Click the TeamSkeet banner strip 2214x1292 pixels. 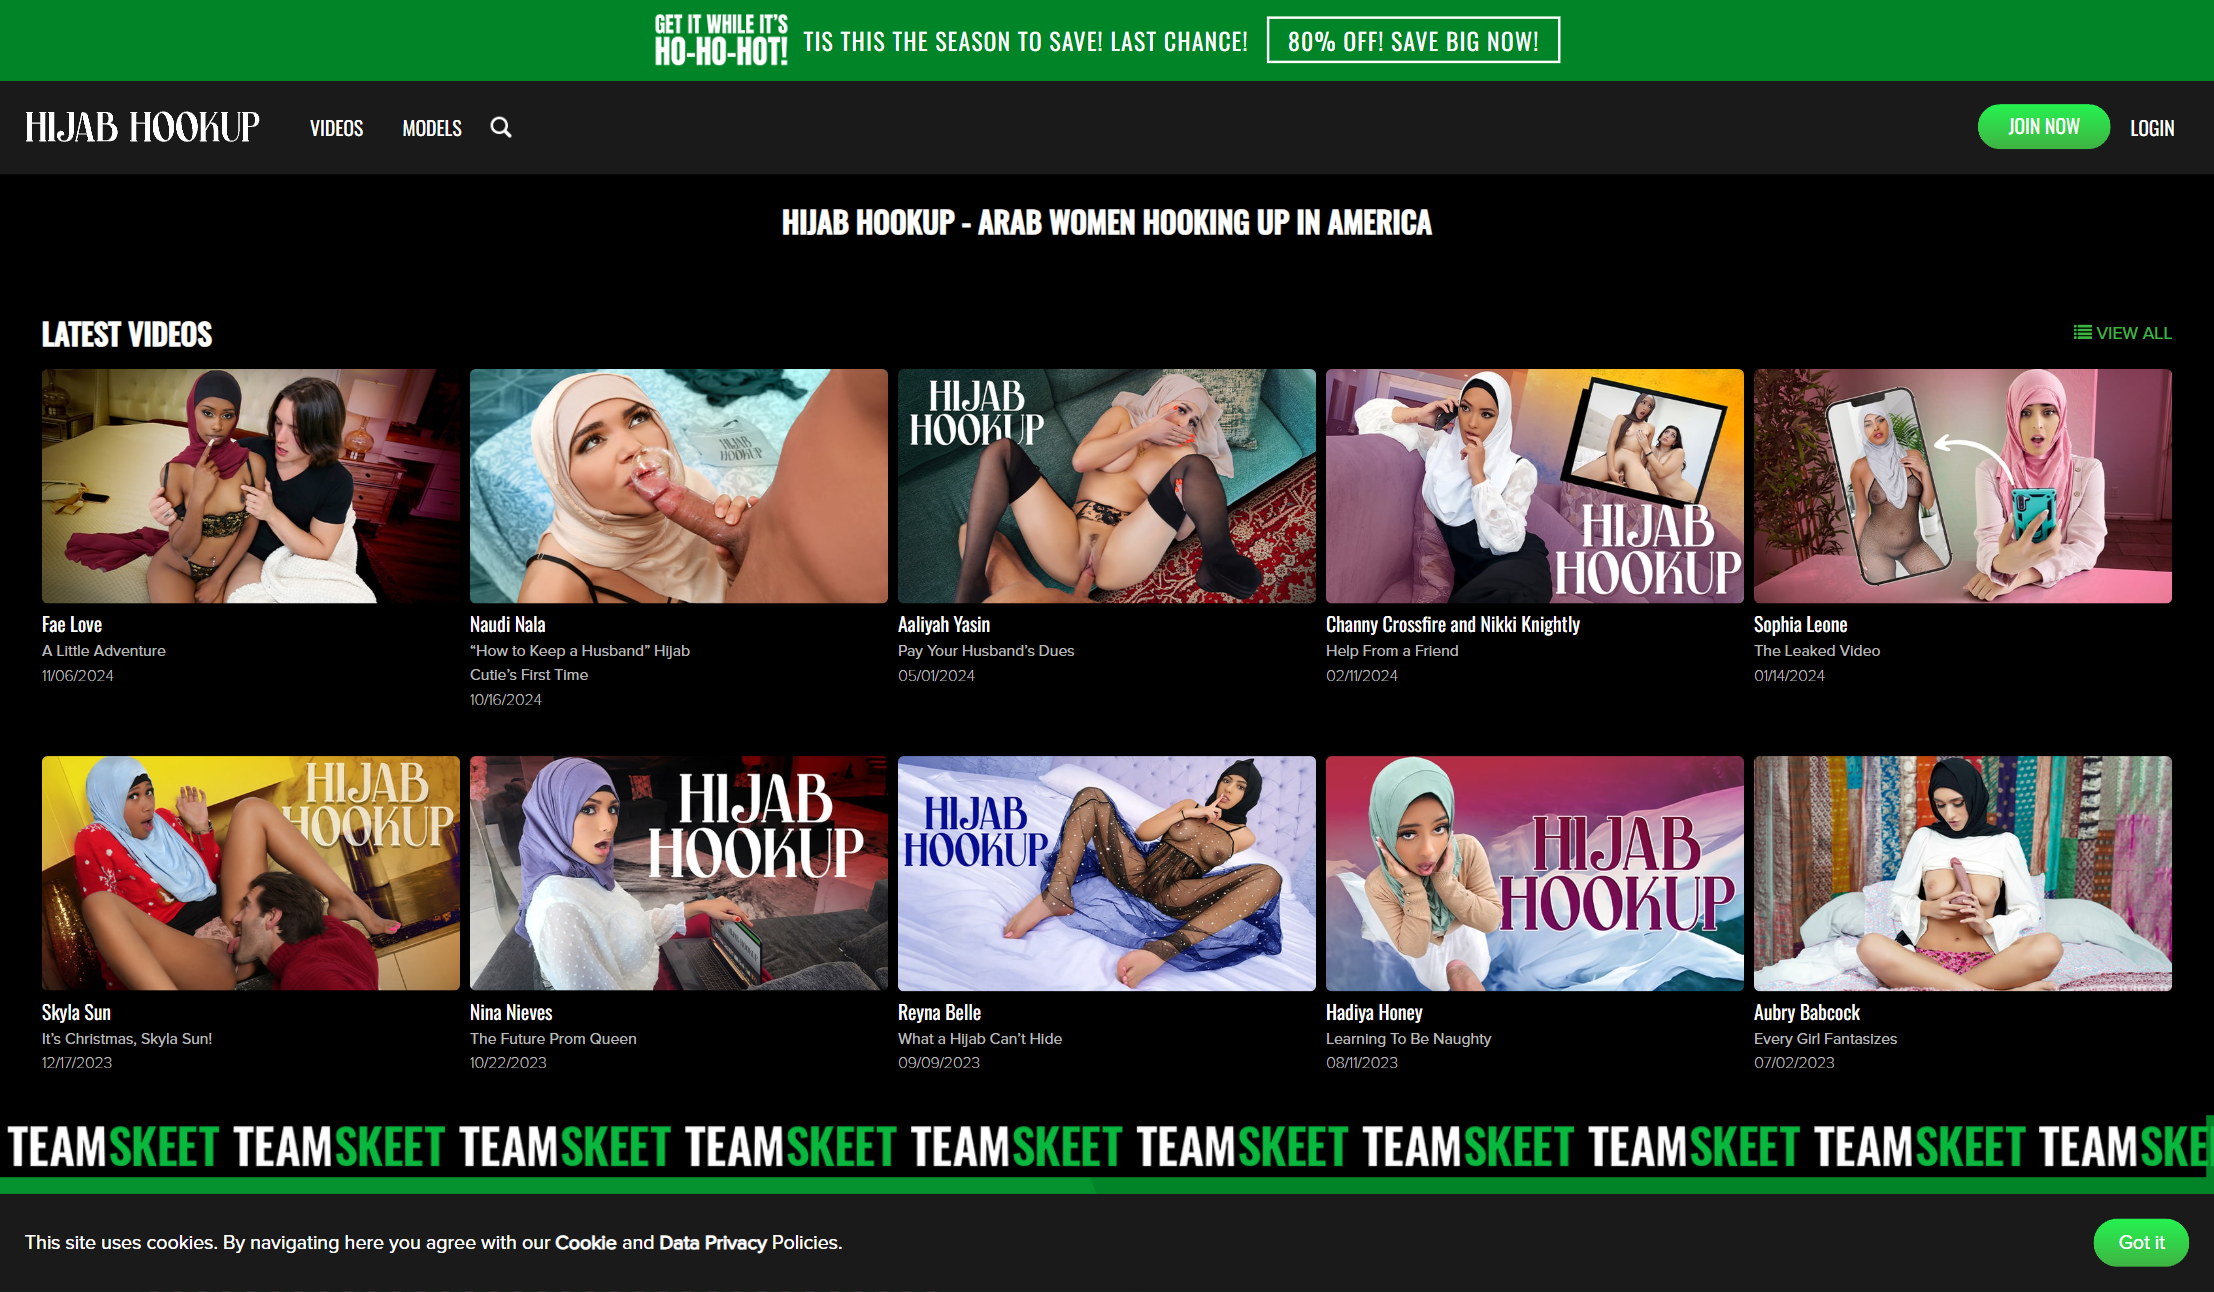click(x=1107, y=1146)
